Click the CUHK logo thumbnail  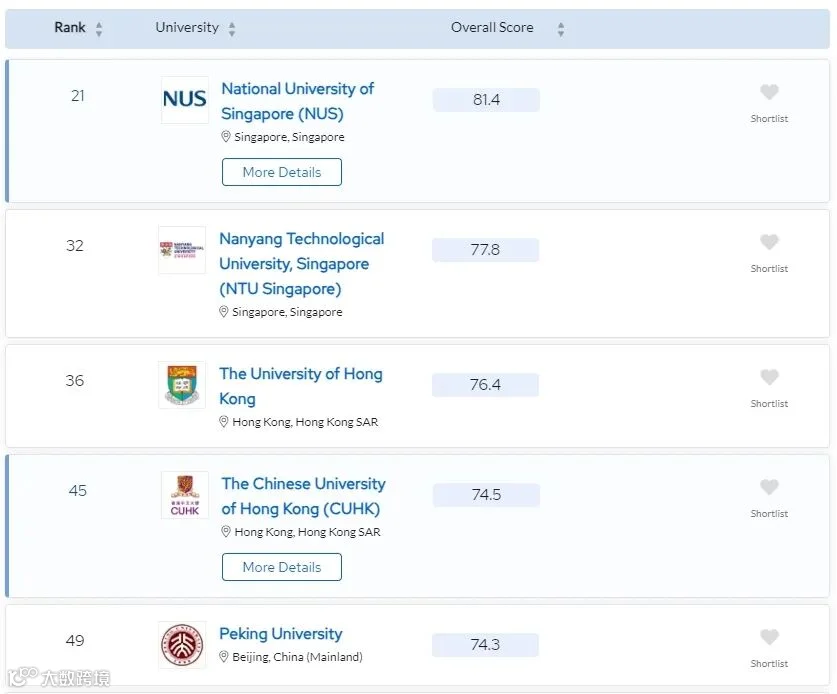(185, 495)
